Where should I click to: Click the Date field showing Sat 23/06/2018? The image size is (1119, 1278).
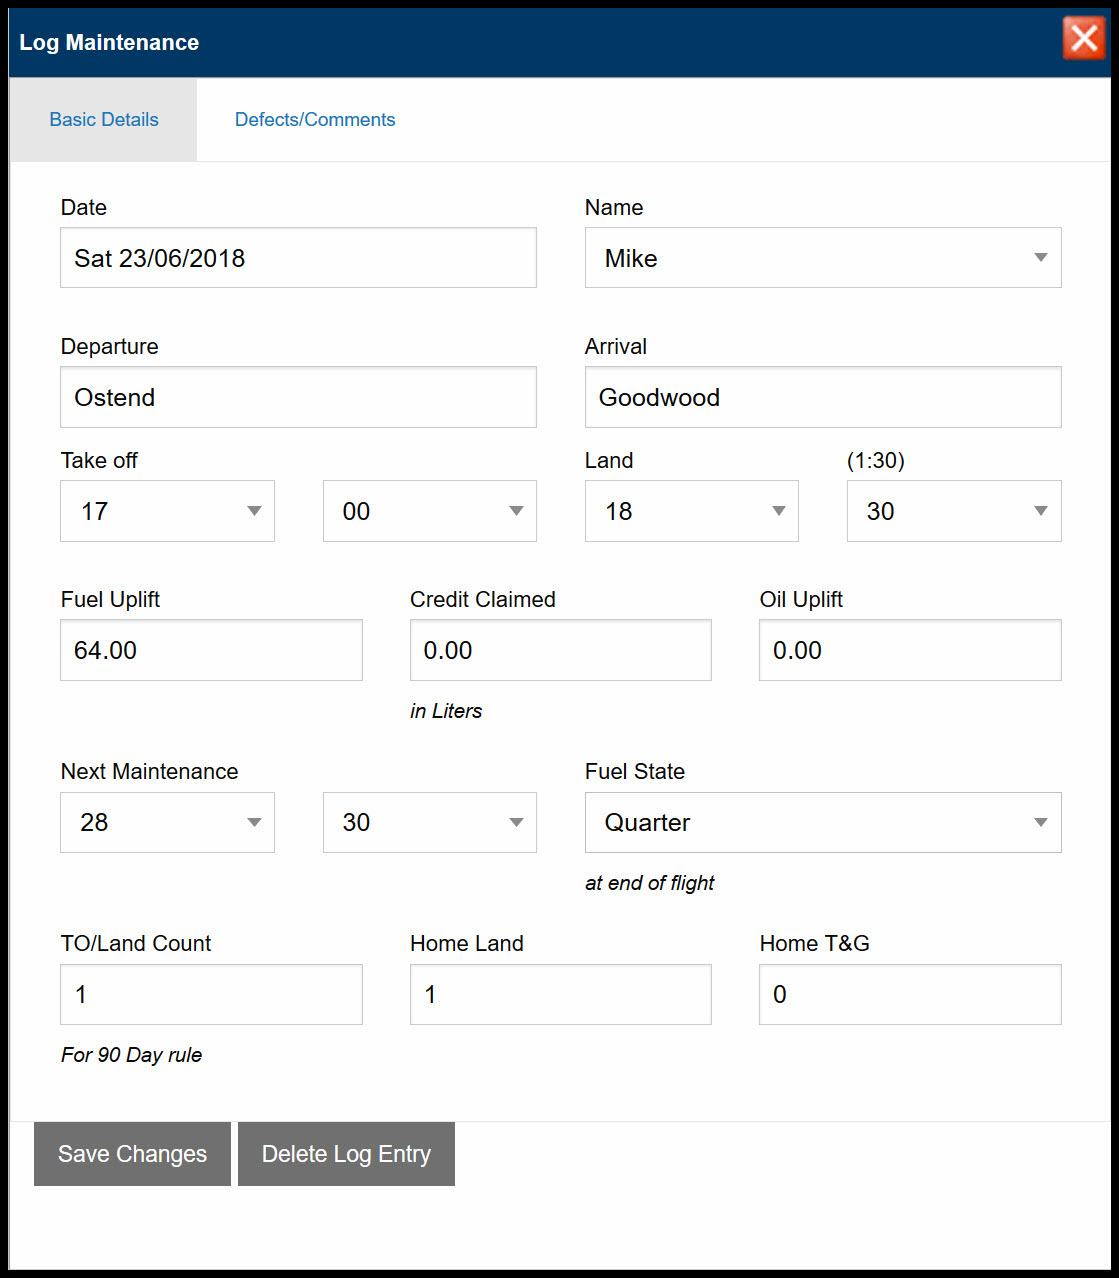click(298, 258)
